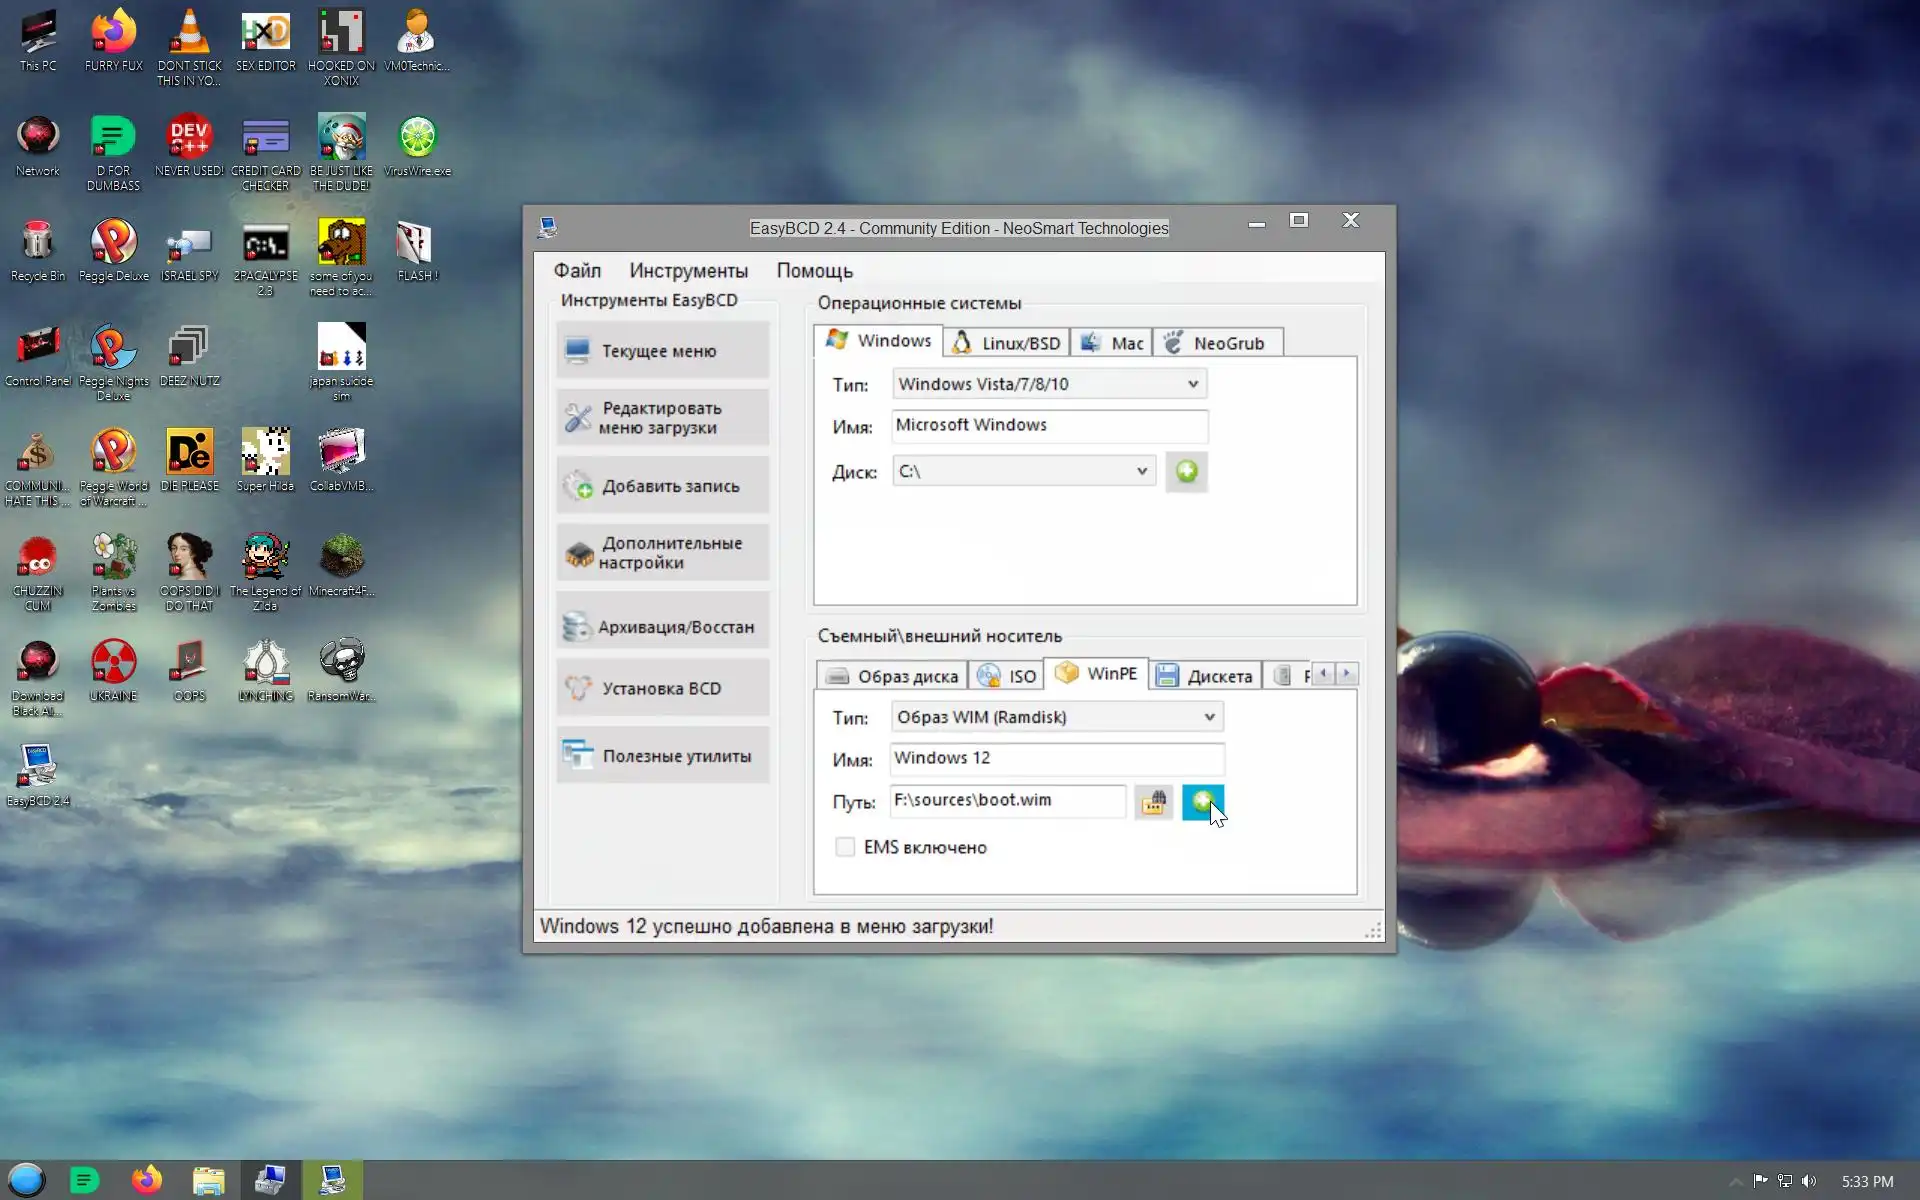Switch to the Linux/BSD tab
This screenshot has width=1920, height=1200.
pyautogui.click(x=1006, y=343)
